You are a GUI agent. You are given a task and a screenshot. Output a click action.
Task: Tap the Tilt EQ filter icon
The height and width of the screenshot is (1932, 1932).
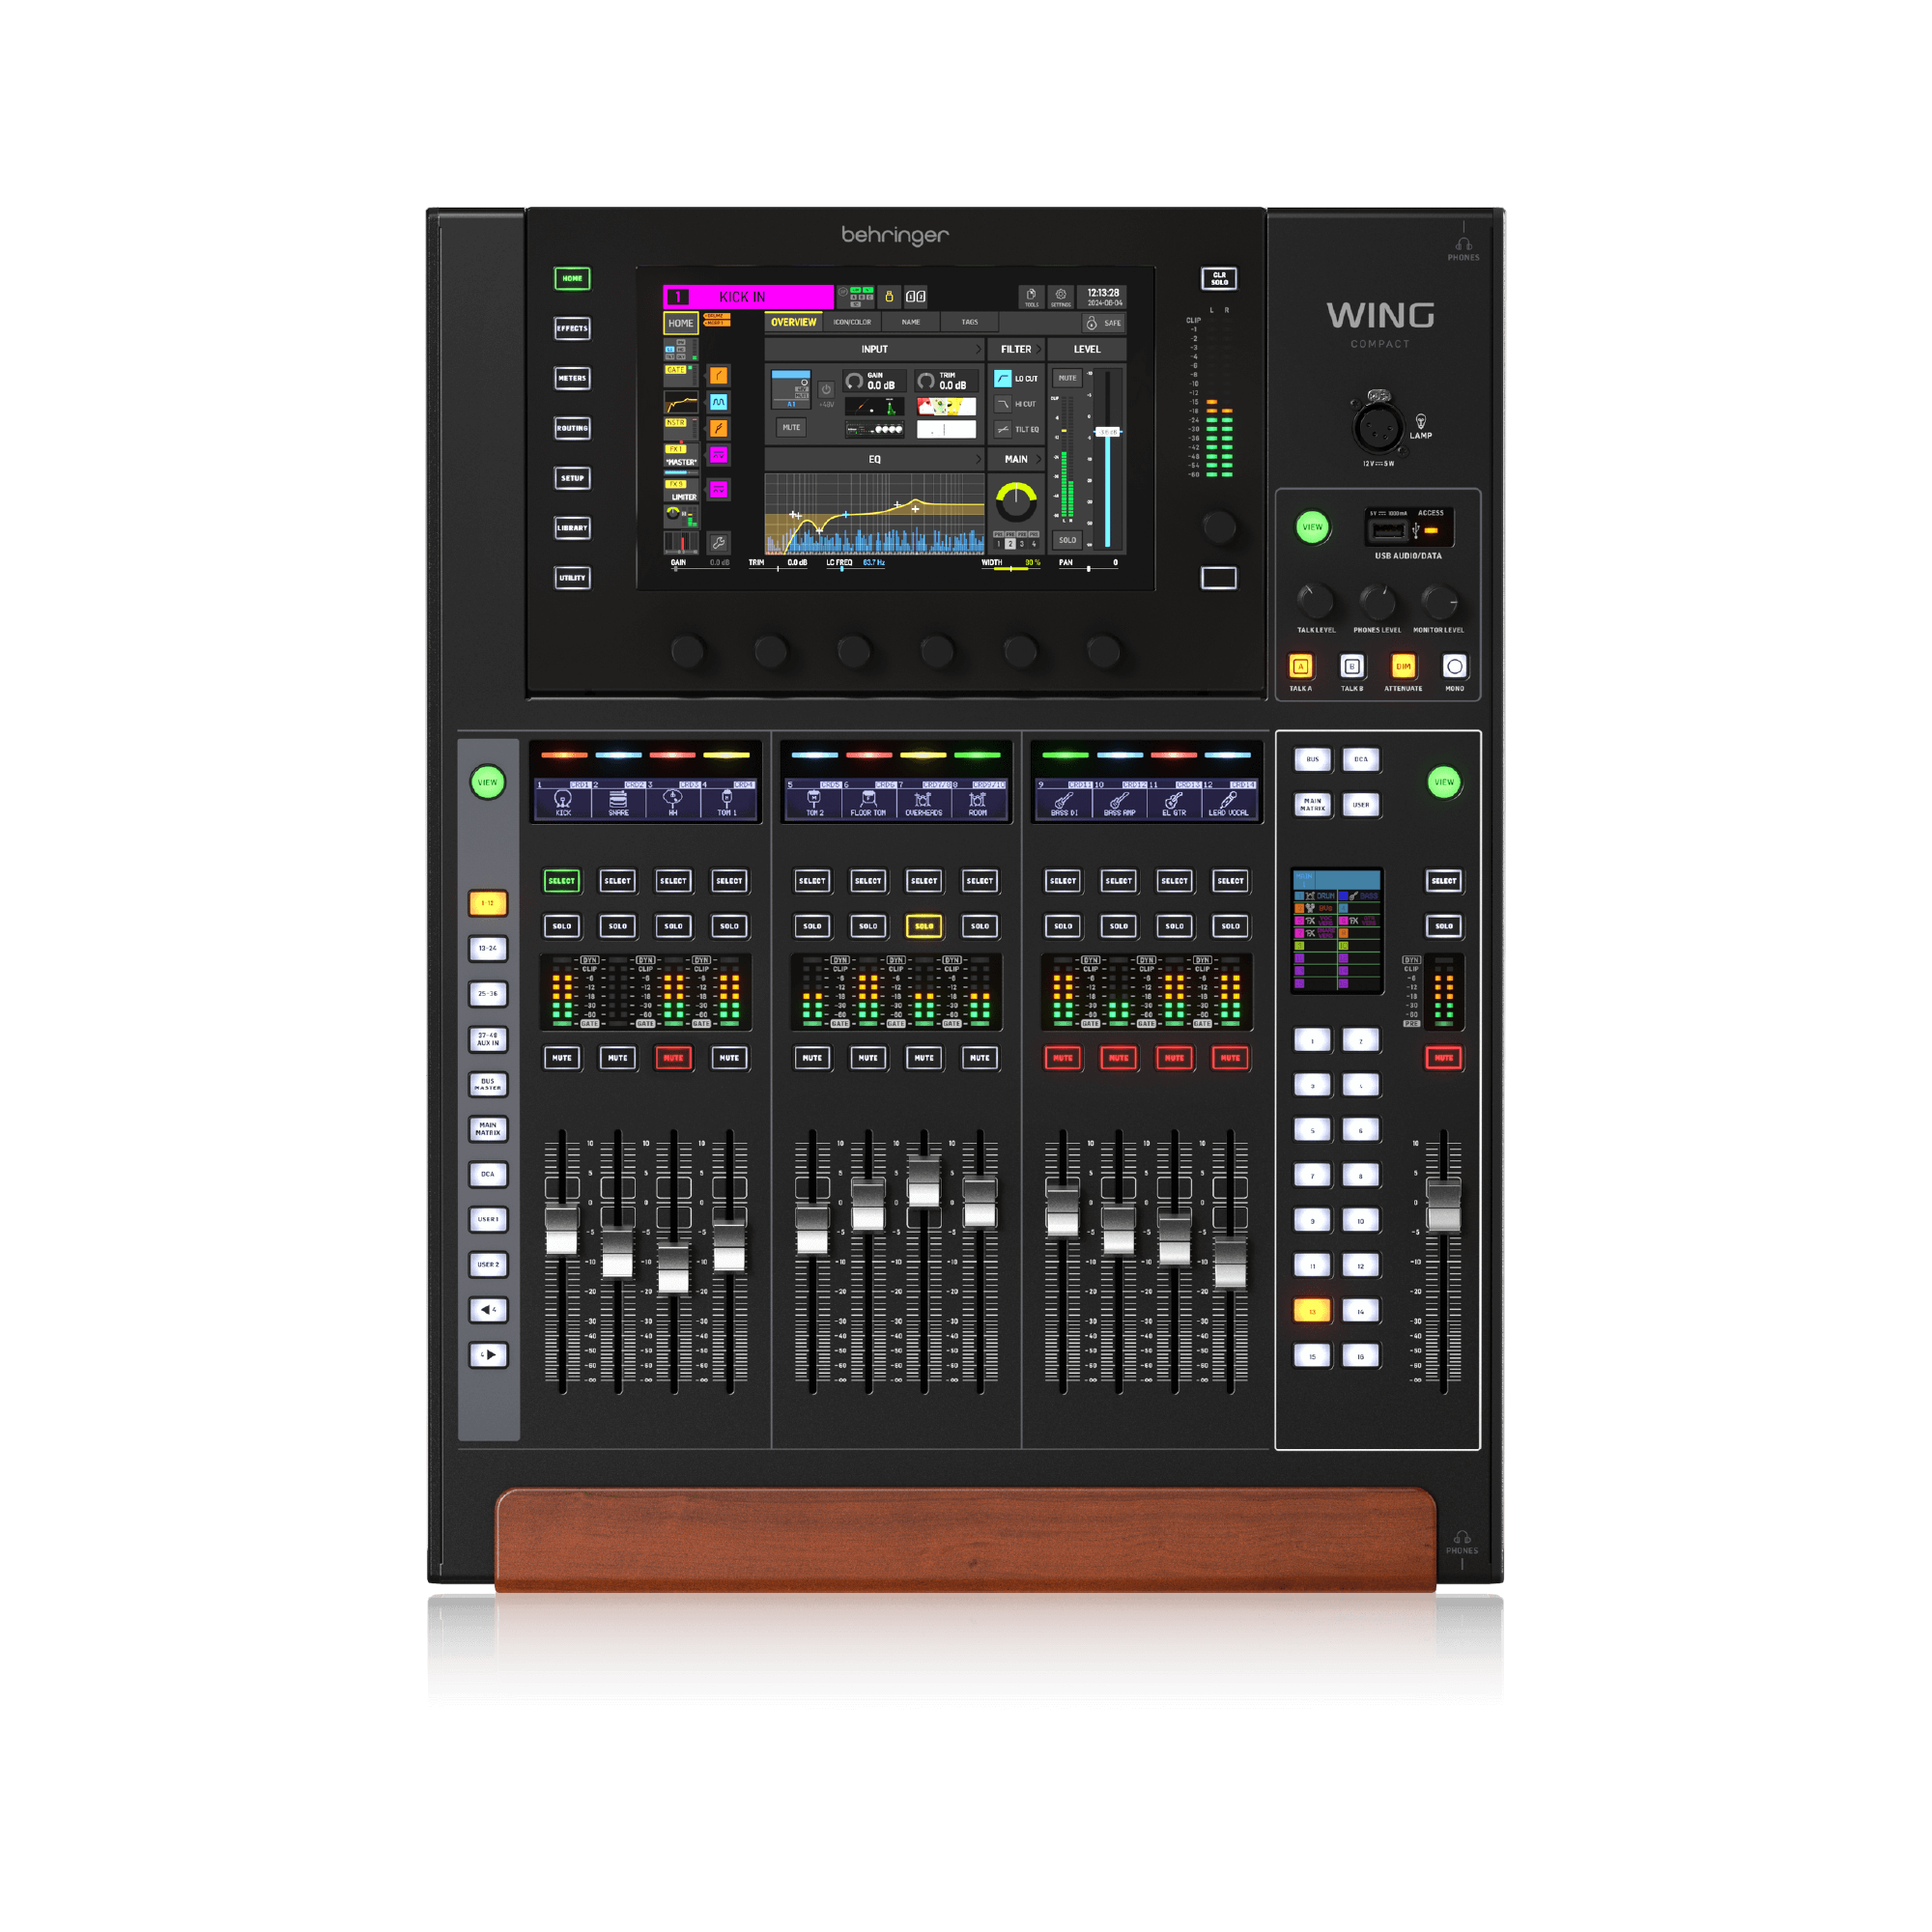[x=1002, y=429]
